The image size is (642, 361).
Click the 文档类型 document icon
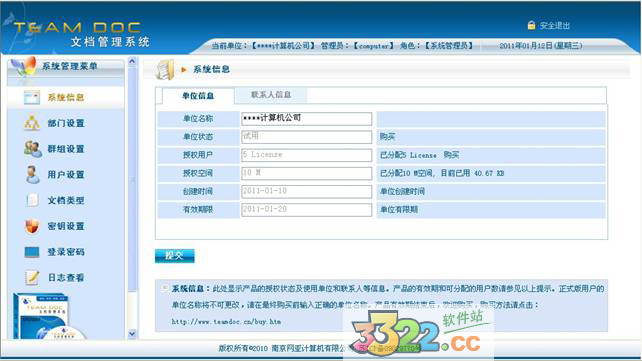32,200
